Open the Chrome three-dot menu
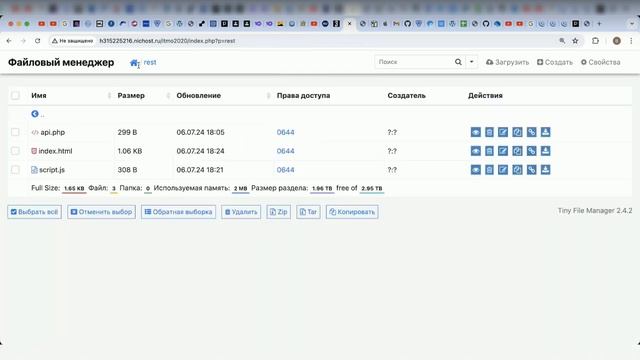This screenshot has height=360, width=640. tap(631, 41)
